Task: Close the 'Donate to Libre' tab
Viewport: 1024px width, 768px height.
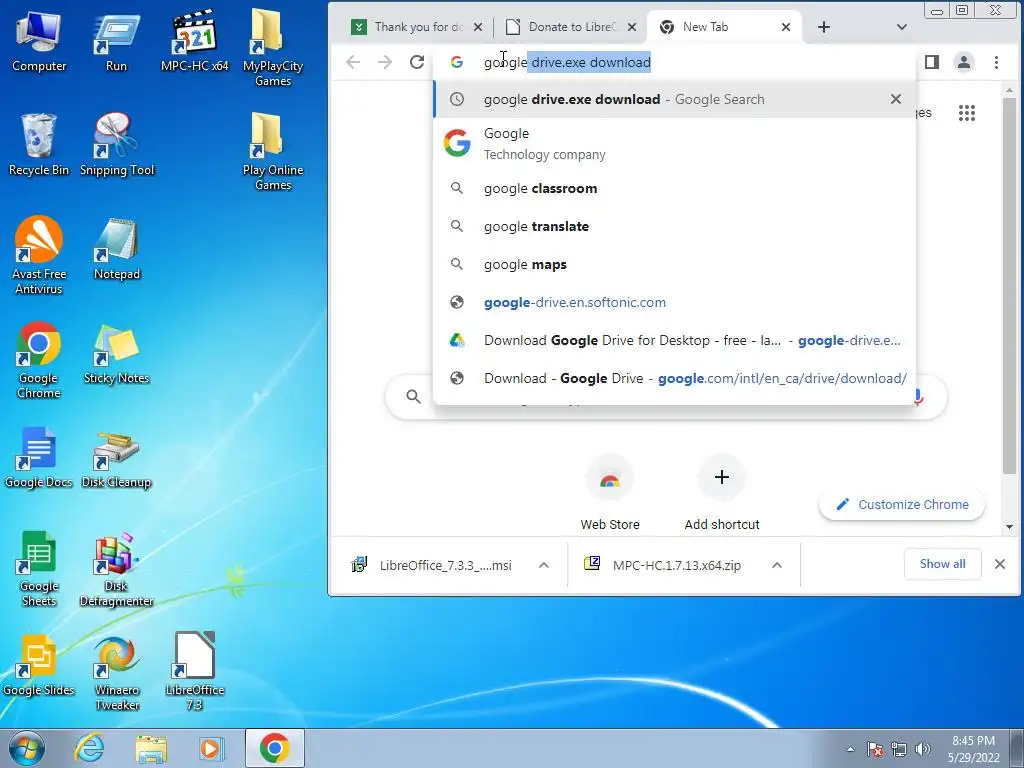Action: 632,27
